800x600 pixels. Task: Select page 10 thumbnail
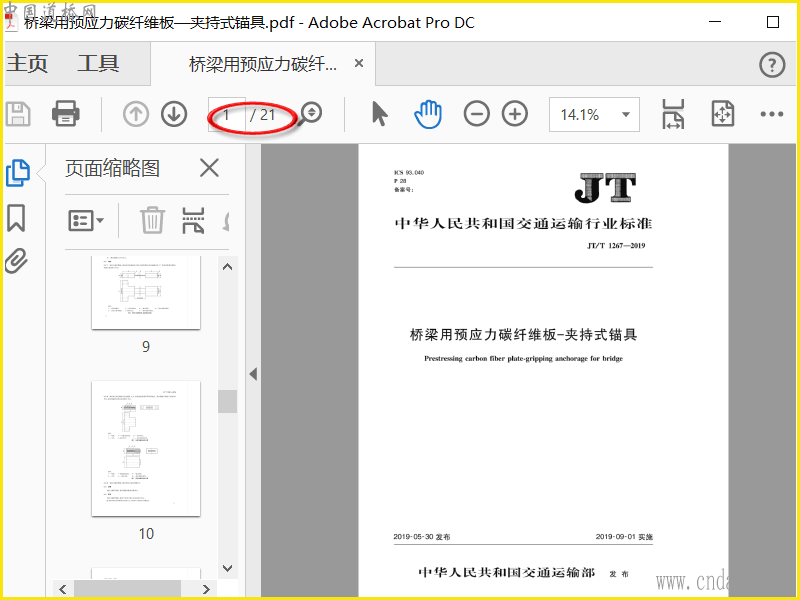coord(146,448)
